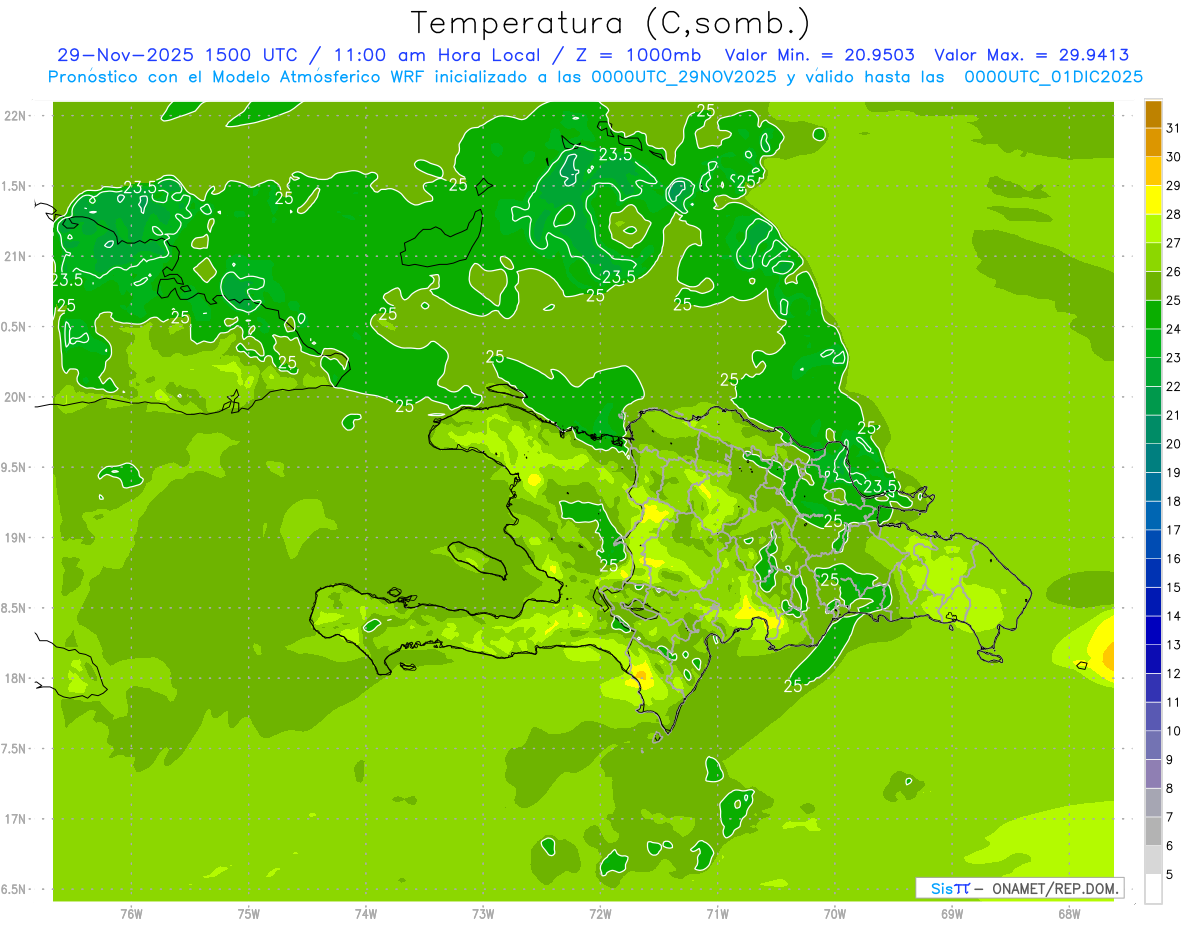Click color bar segment between 19 and 20
The image size is (1200, 927).
click(x=1153, y=458)
